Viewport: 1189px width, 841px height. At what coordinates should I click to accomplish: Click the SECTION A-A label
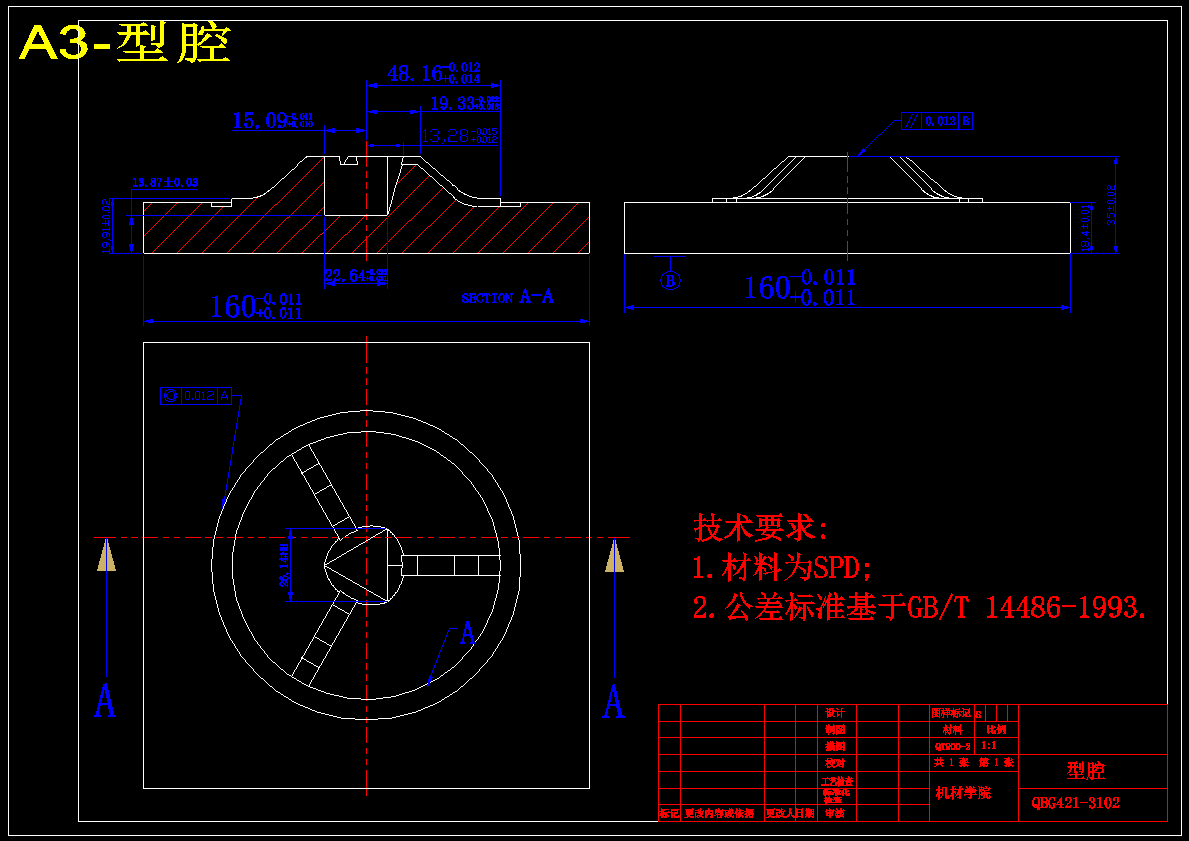[x=508, y=297]
